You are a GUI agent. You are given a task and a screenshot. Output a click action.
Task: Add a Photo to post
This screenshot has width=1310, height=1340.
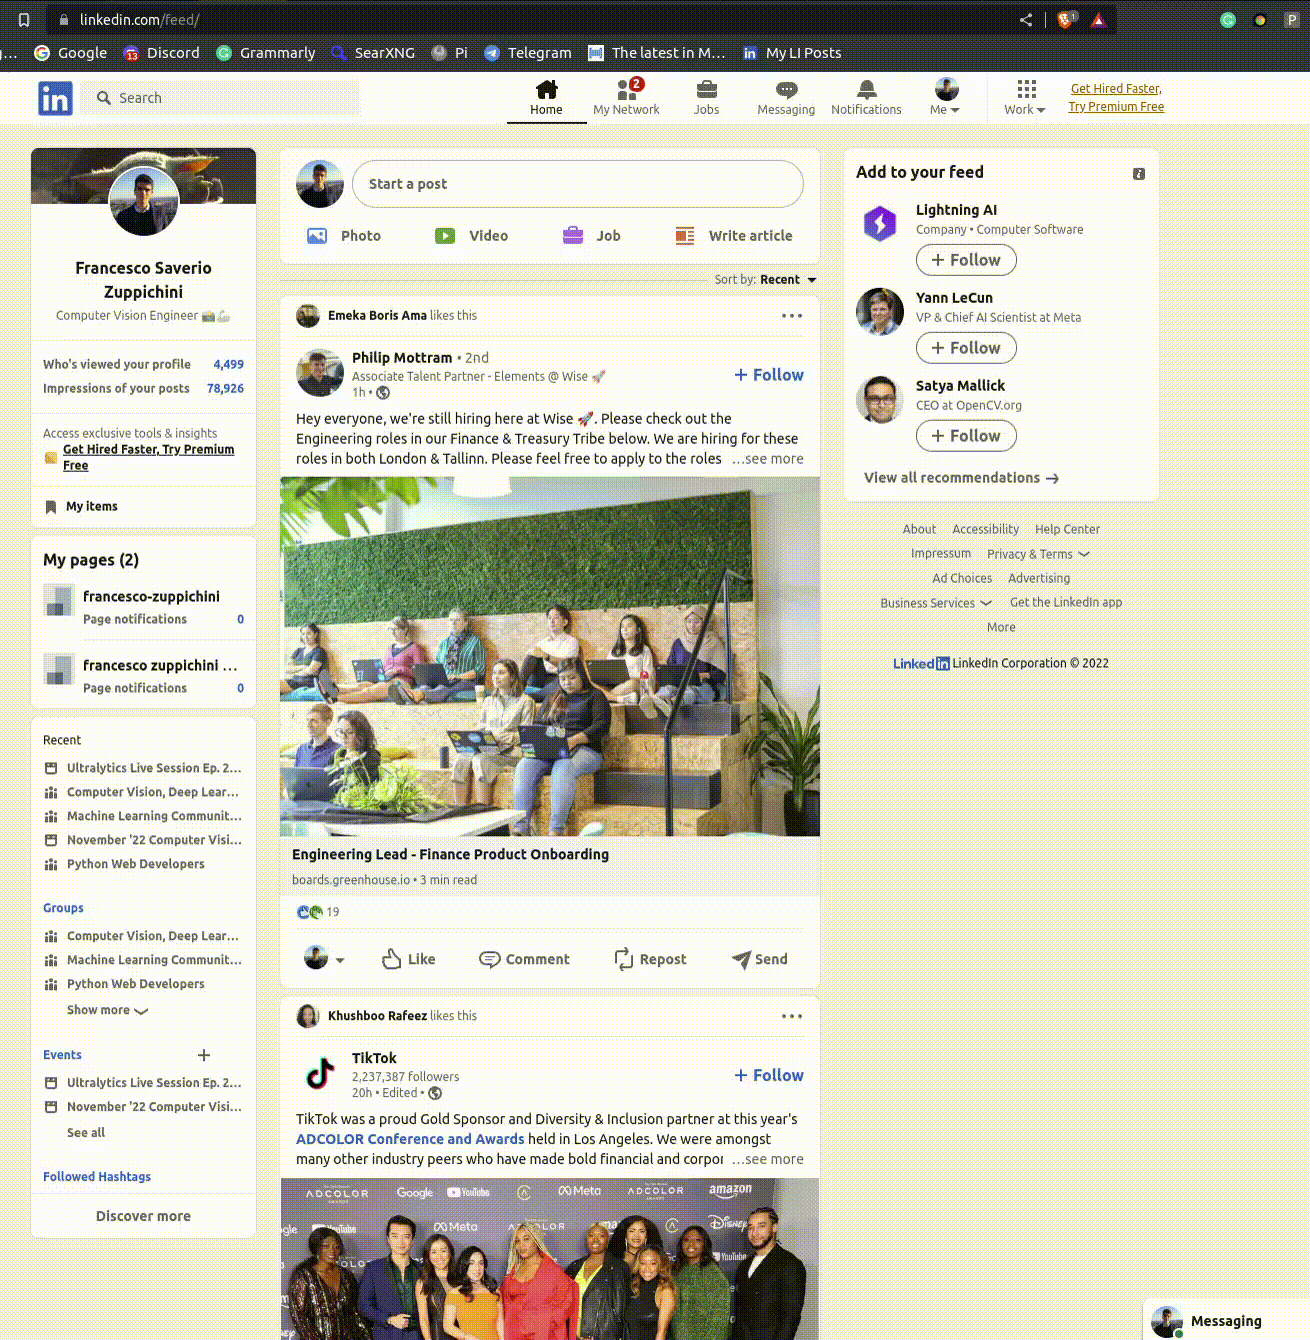[x=343, y=236]
